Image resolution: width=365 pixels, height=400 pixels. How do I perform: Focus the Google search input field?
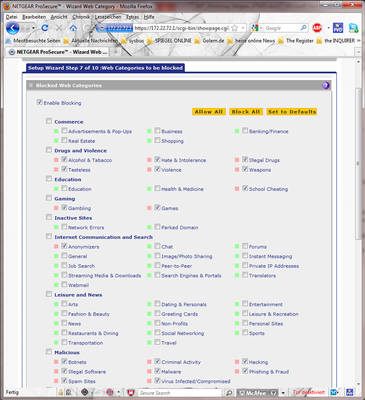[x=282, y=28]
